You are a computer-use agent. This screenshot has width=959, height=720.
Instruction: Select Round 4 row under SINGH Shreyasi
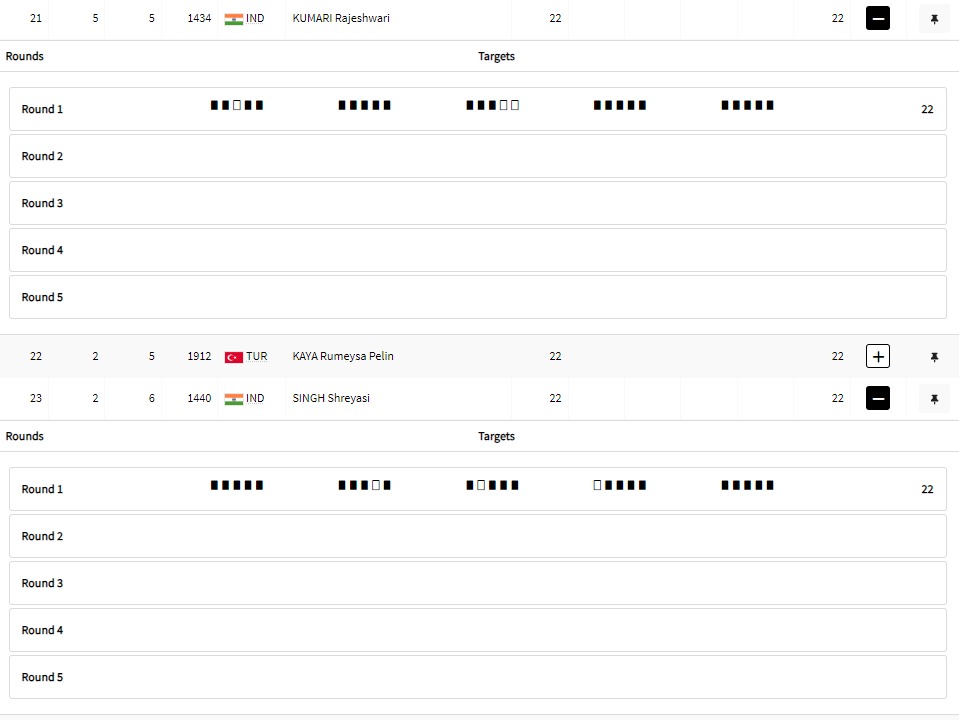coord(477,630)
